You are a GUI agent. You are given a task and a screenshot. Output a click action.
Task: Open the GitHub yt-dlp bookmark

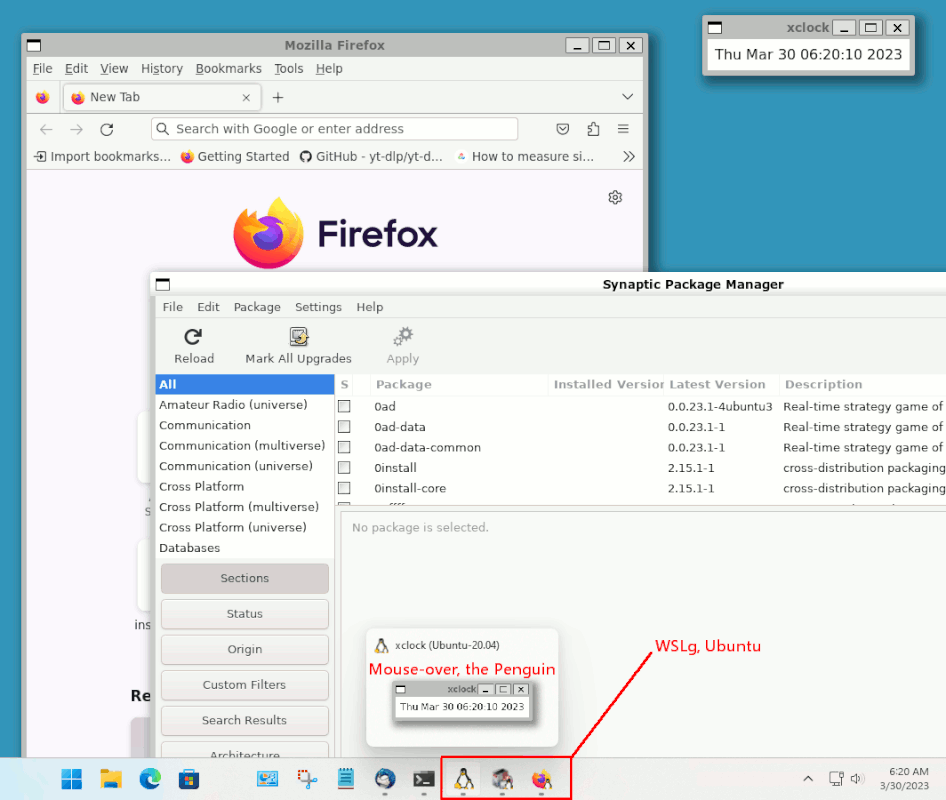point(372,156)
